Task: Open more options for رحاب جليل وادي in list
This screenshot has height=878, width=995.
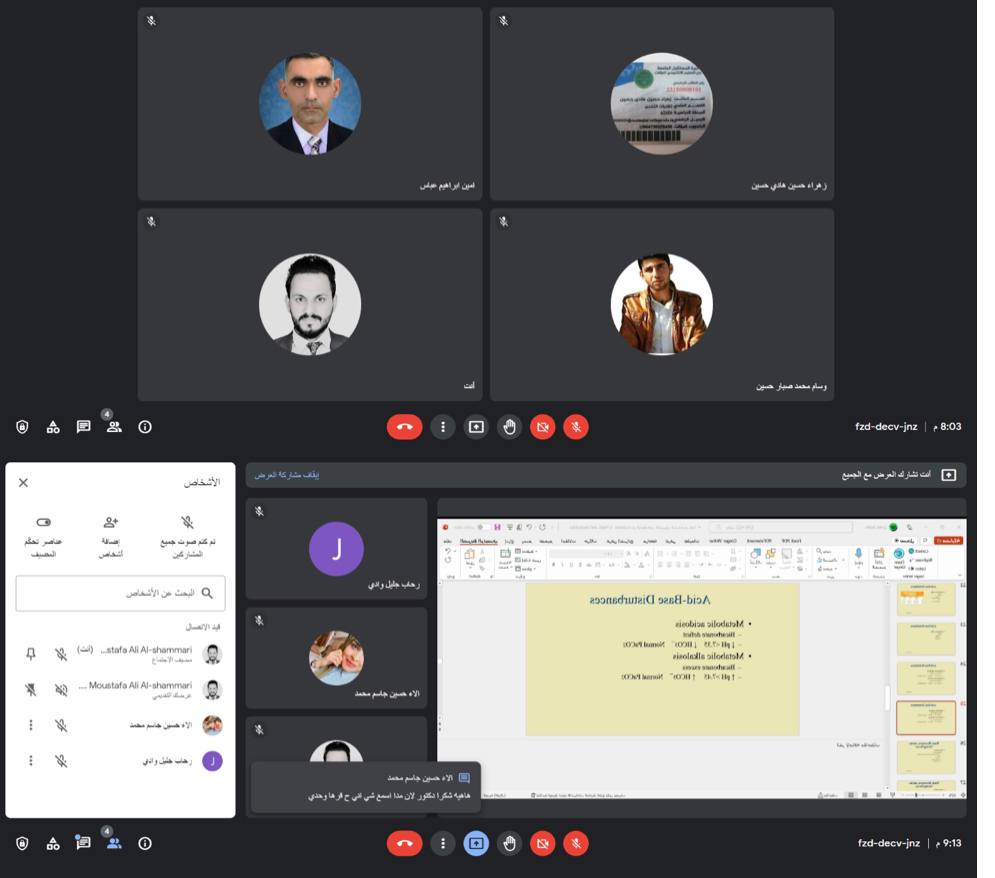Action: tap(31, 761)
